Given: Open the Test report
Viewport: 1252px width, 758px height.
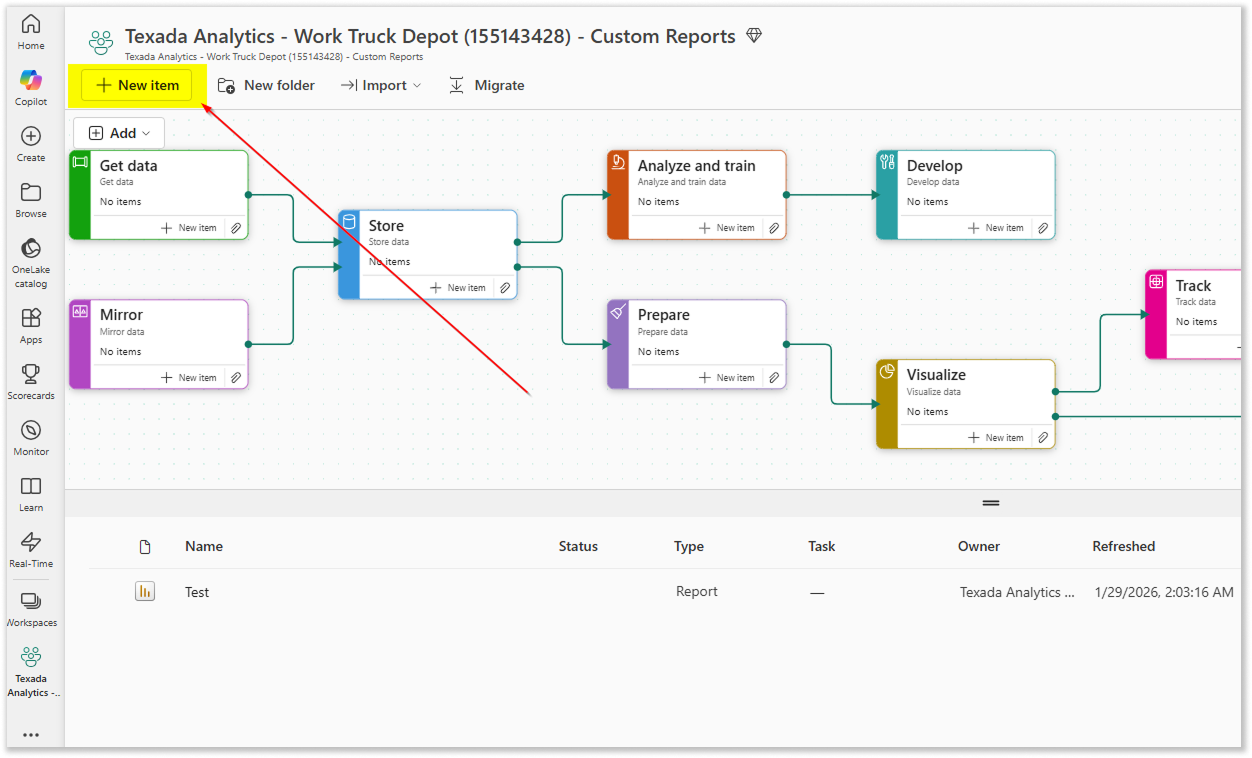Looking at the screenshot, I should point(197,592).
